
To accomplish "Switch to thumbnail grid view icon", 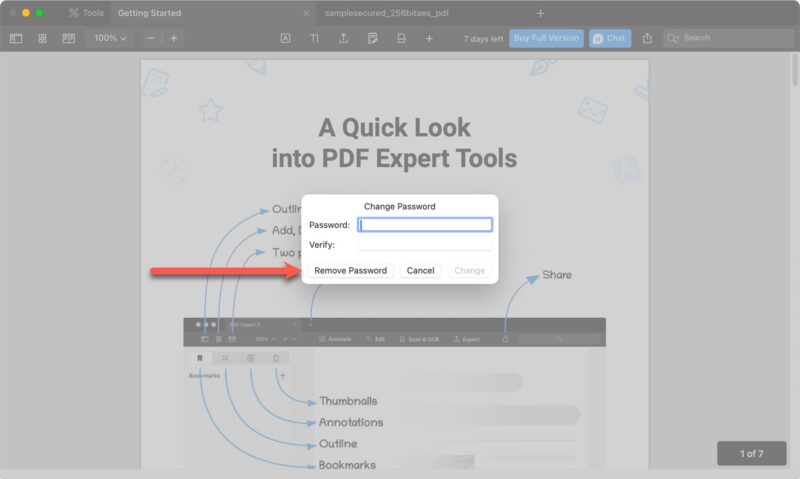I will [x=42, y=38].
